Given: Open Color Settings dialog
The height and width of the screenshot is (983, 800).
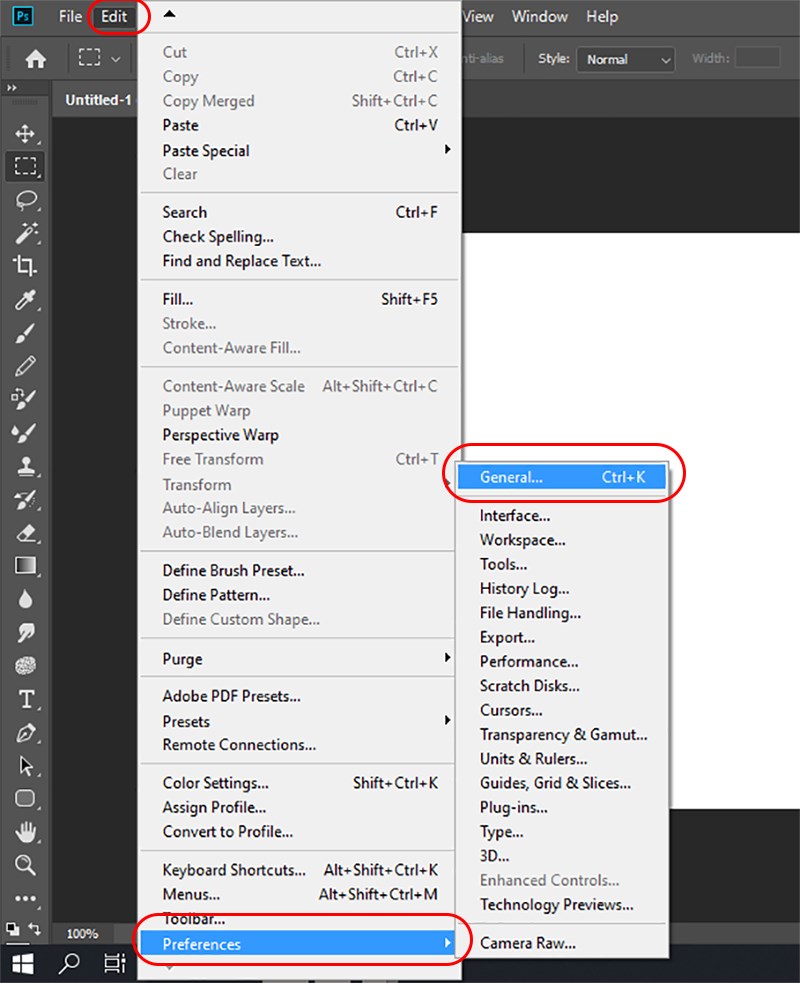Looking at the screenshot, I should [299, 783].
